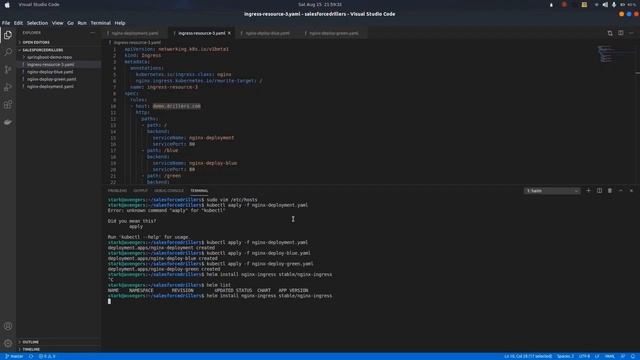Switch to nginx-deploy-green.yaml editor tab

[334, 33]
